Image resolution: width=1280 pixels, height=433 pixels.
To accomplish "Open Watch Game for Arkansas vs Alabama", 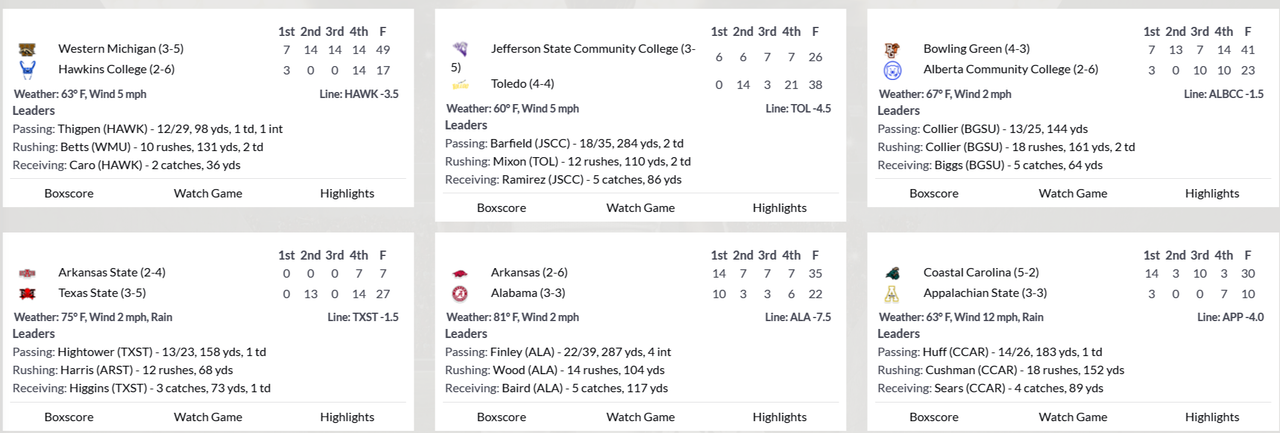I will click(640, 417).
